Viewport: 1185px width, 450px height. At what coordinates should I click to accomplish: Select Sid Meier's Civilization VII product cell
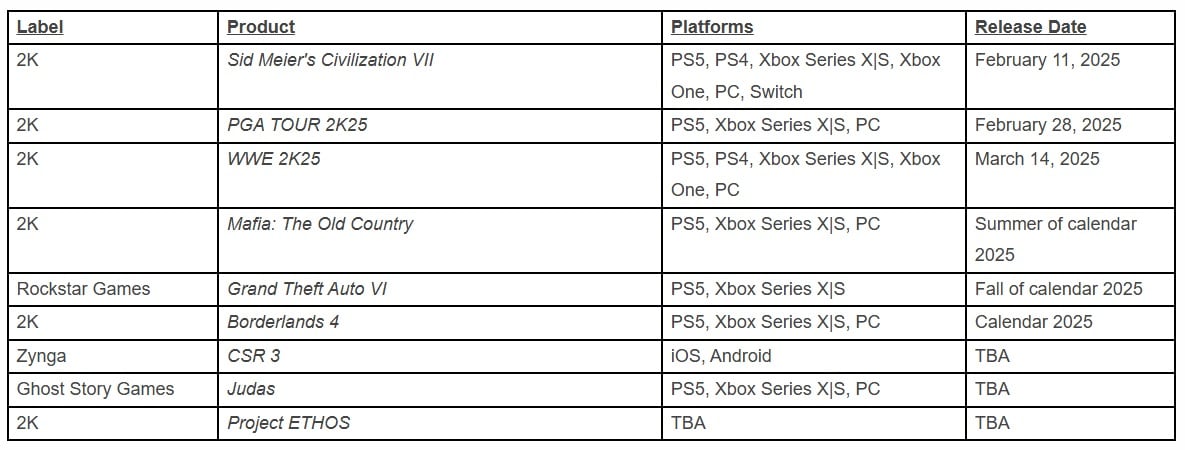pyautogui.click(x=330, y=60)
